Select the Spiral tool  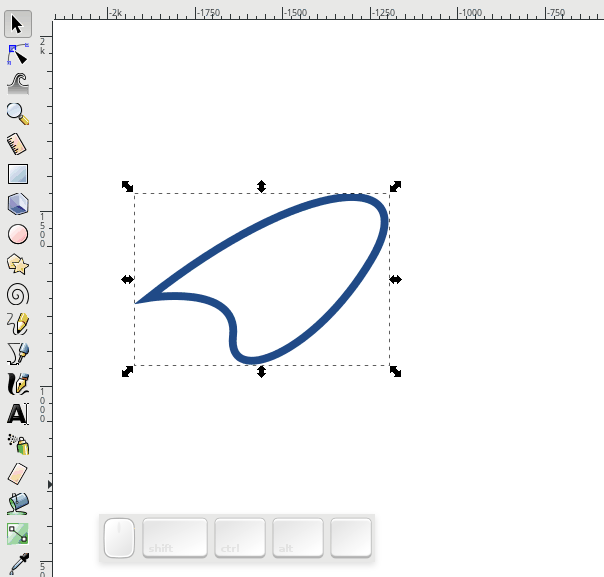18,294
